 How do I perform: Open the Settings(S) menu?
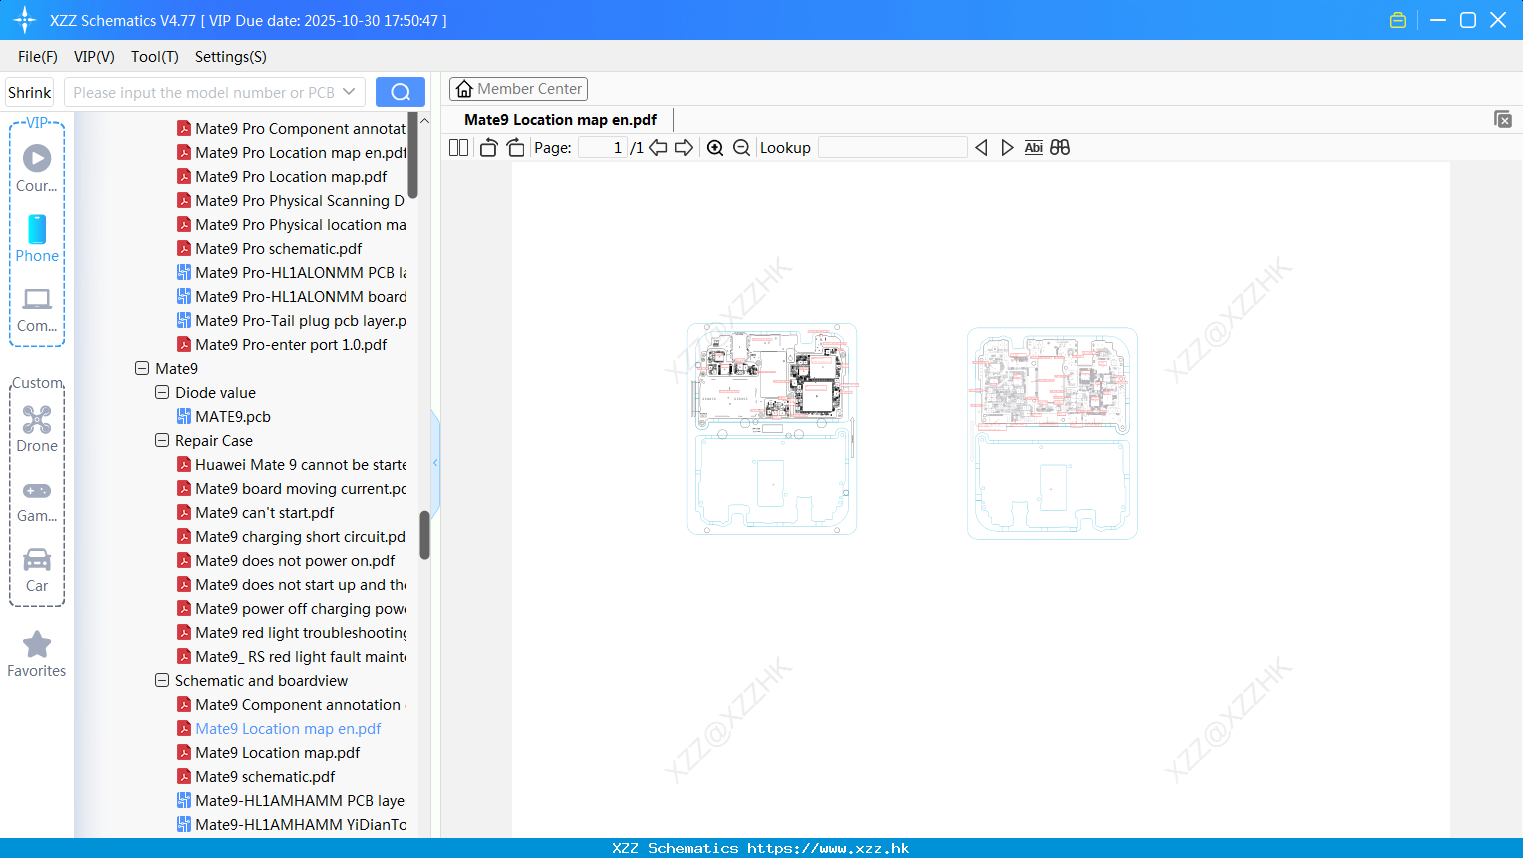pyautogui.click(x=231, y=57)
